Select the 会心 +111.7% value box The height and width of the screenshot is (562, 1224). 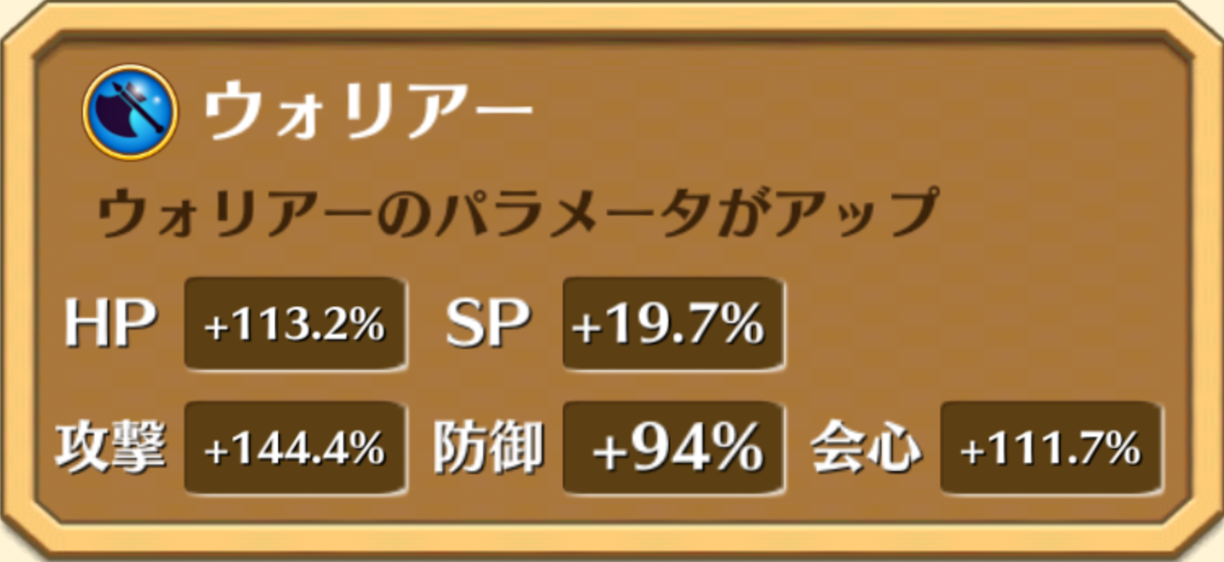point(1051,448)
